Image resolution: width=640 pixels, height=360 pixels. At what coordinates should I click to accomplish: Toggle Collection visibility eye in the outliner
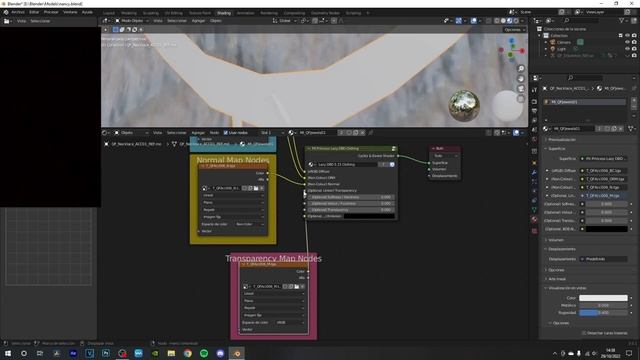pyautogui.click(x=627, y=36)
